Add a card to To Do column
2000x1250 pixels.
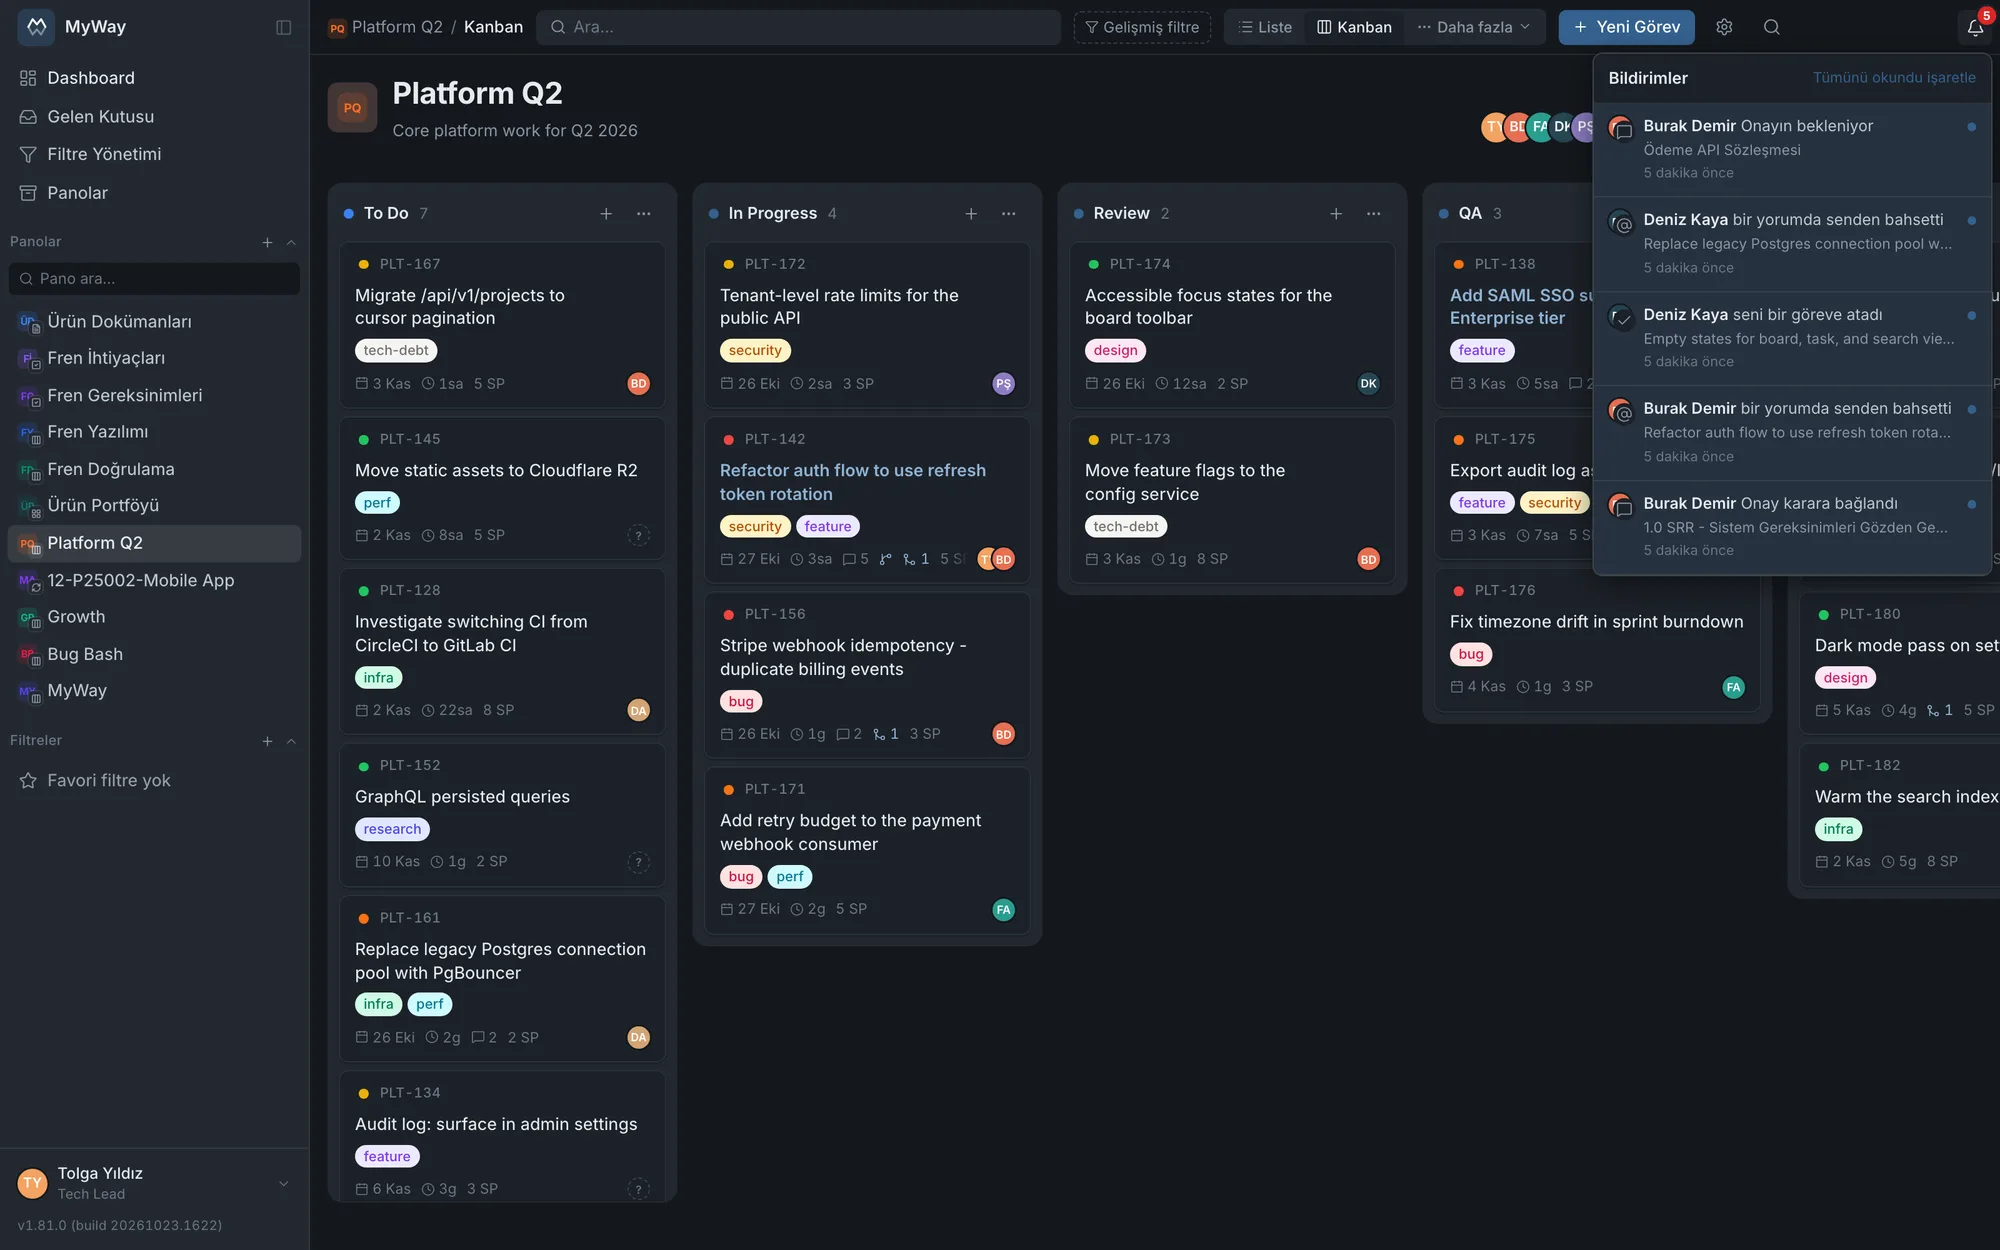click(606, 213)
